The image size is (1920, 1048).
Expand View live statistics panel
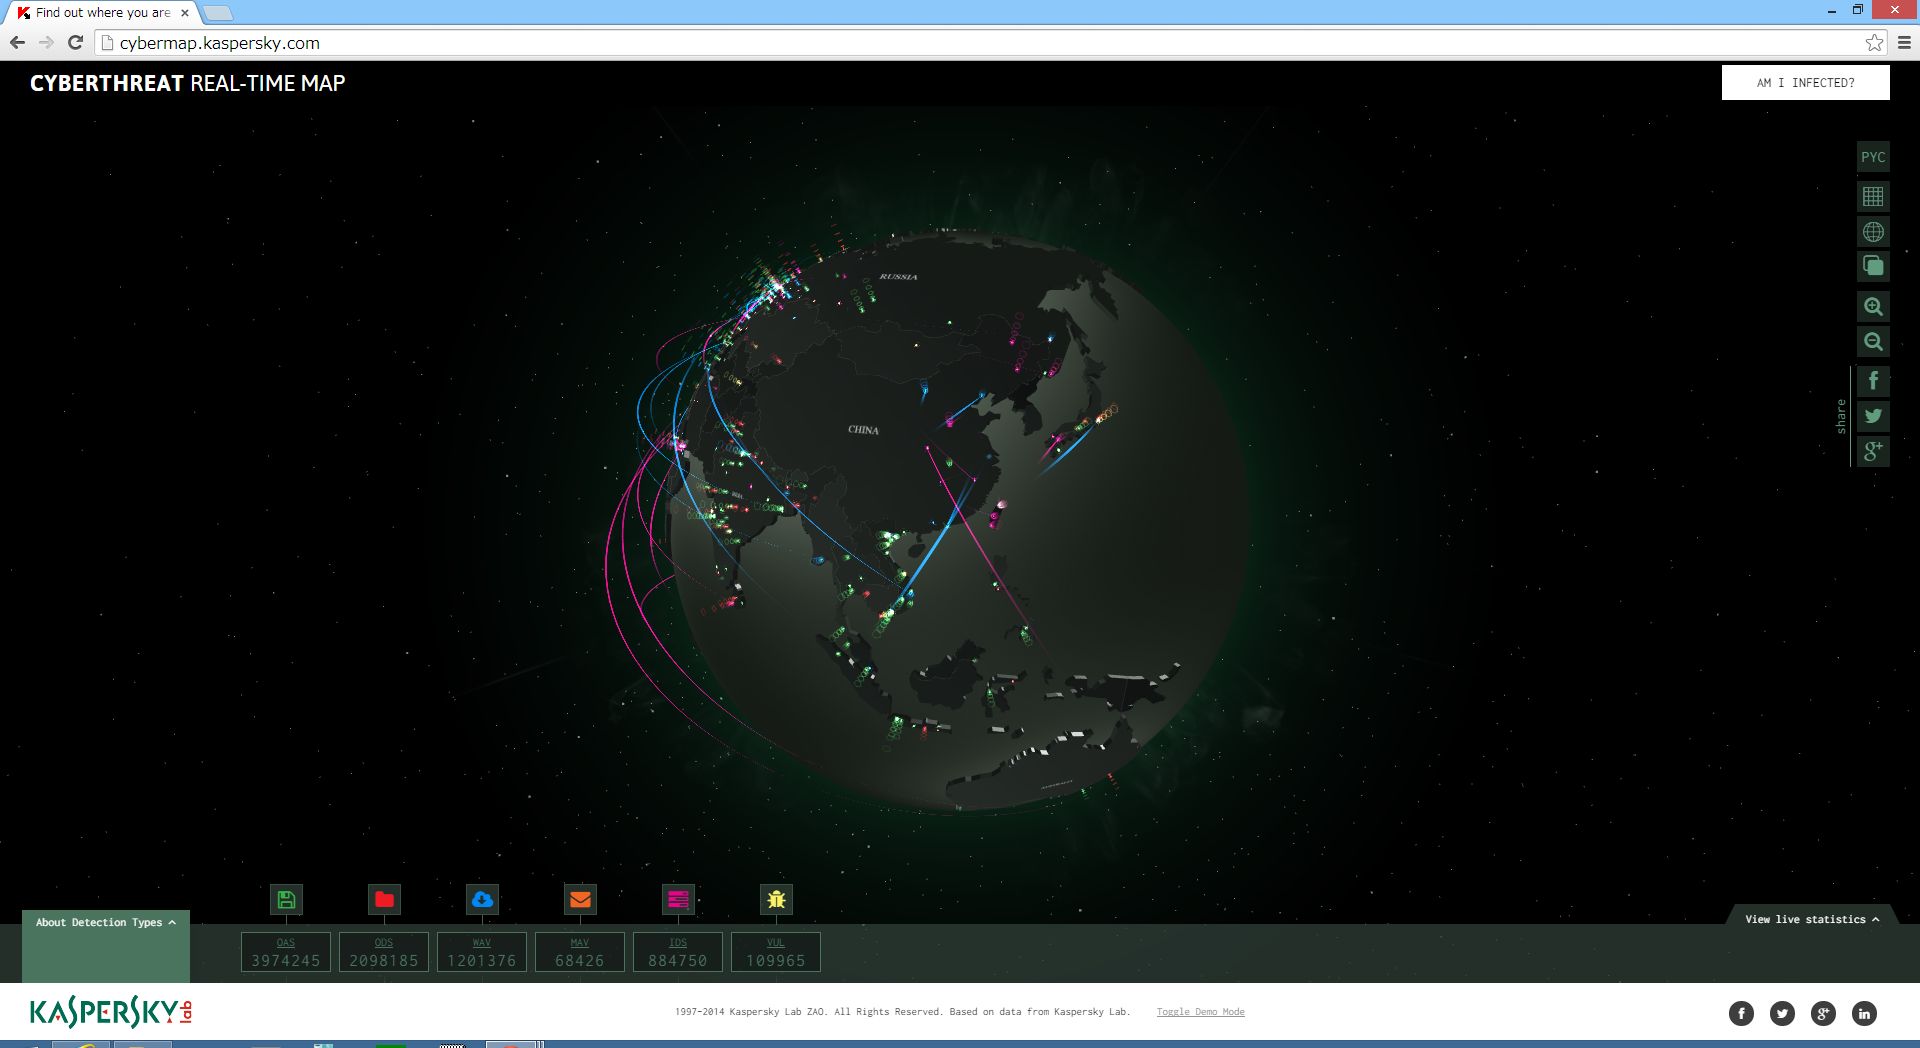1812,919
